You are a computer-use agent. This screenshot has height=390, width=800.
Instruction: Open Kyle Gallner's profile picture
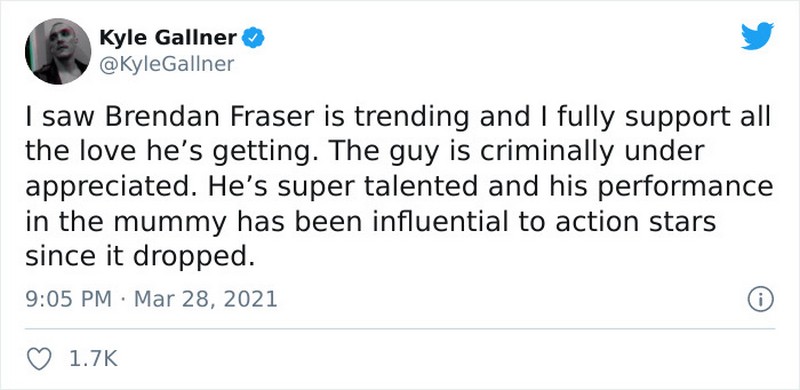[58, 51]
